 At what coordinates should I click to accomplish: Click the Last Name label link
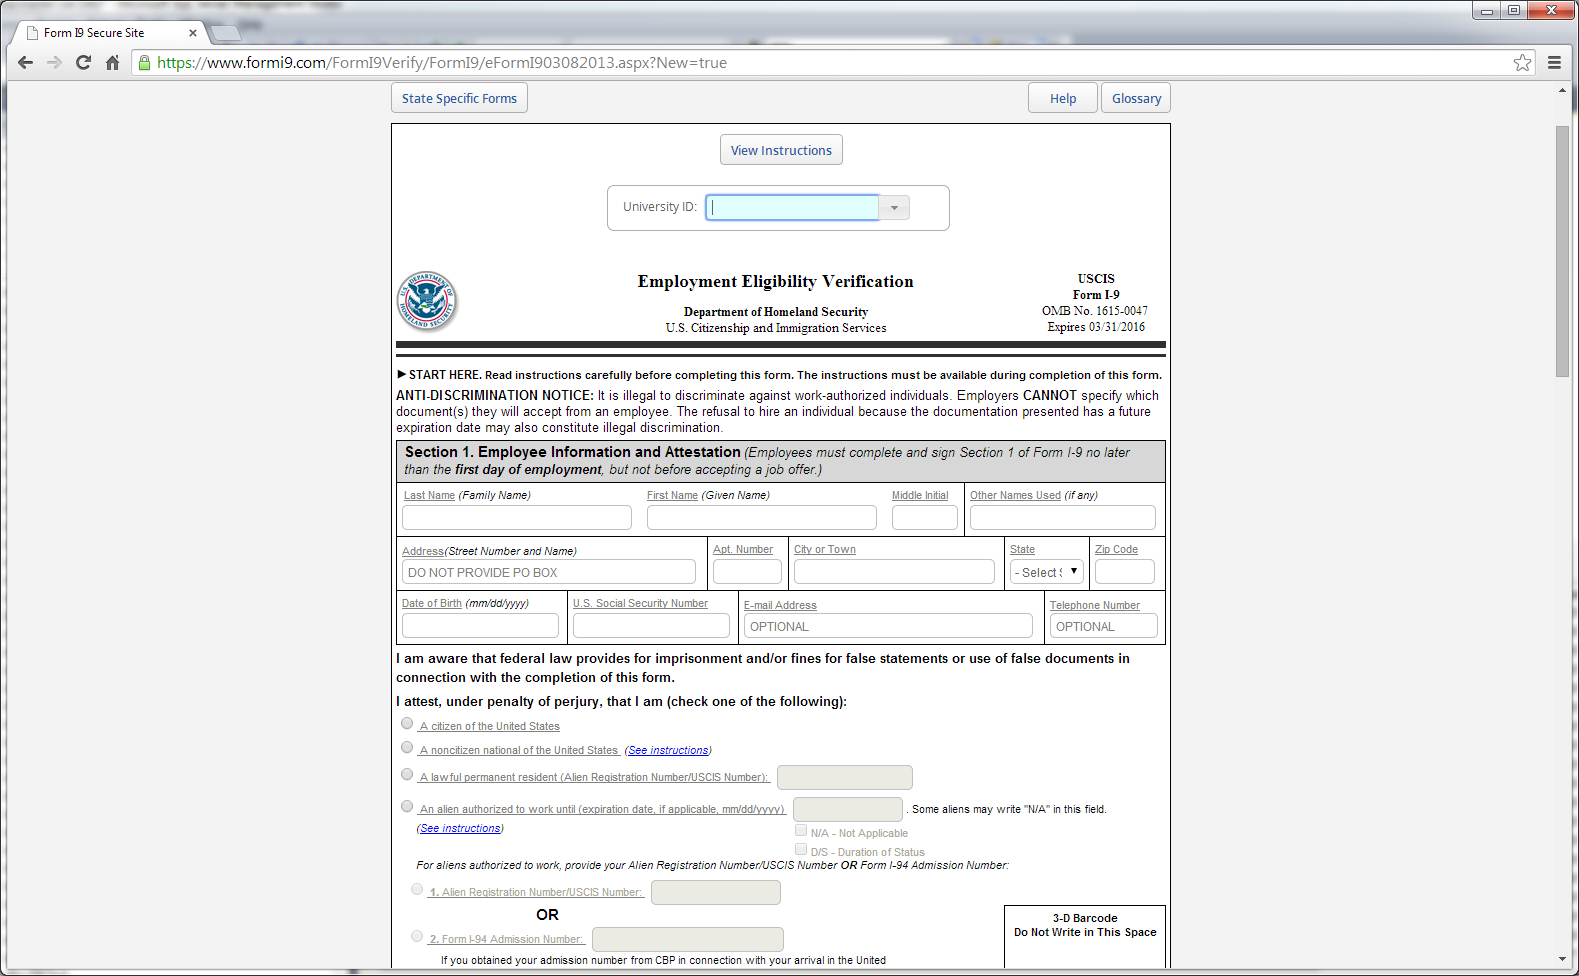pos(429,495)
